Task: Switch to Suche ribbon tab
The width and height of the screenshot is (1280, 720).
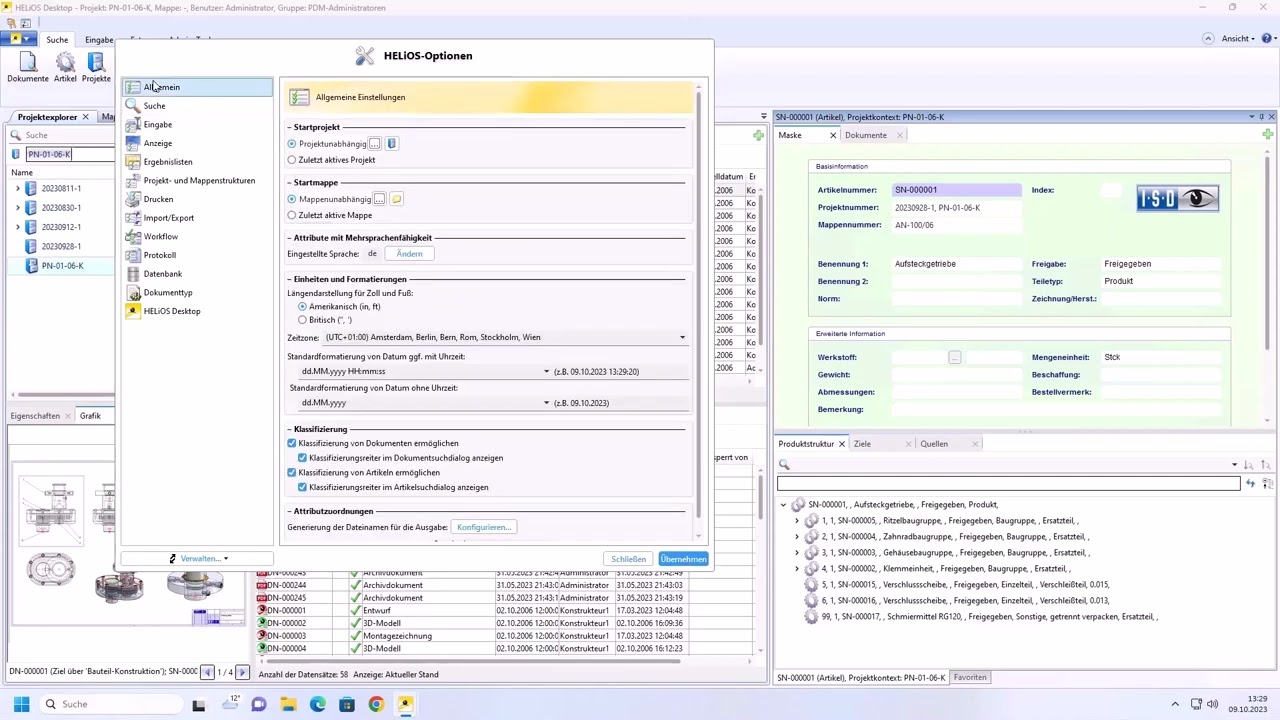Action: 57,40
